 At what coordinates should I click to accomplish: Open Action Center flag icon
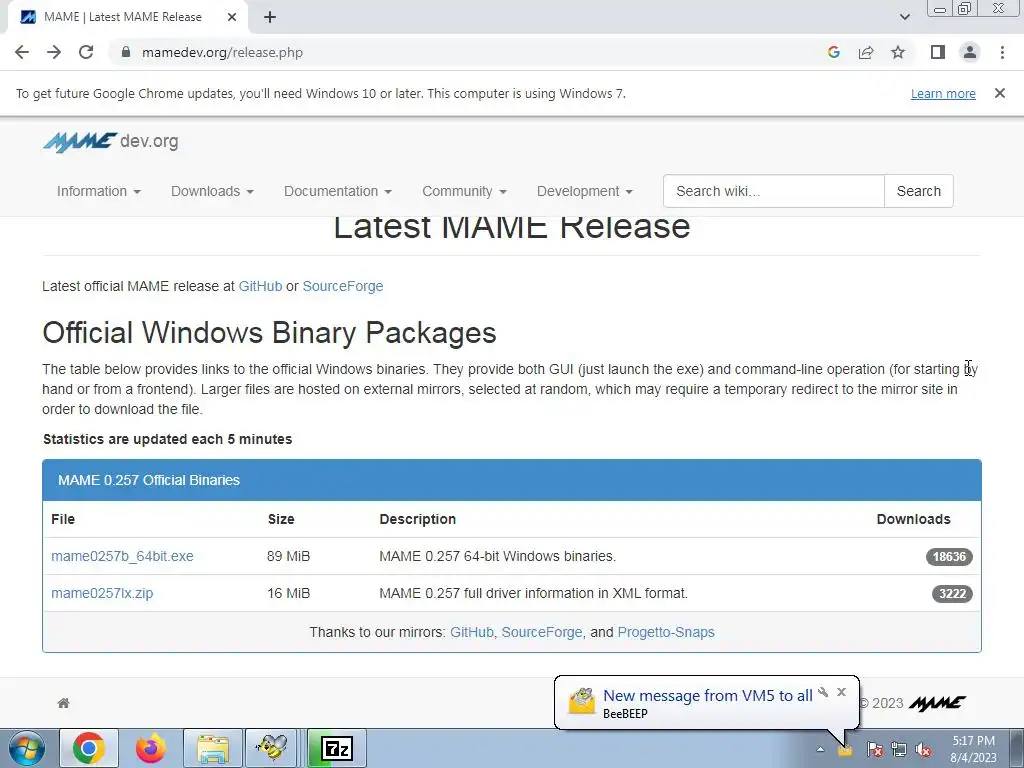click(x=875, y=750)
